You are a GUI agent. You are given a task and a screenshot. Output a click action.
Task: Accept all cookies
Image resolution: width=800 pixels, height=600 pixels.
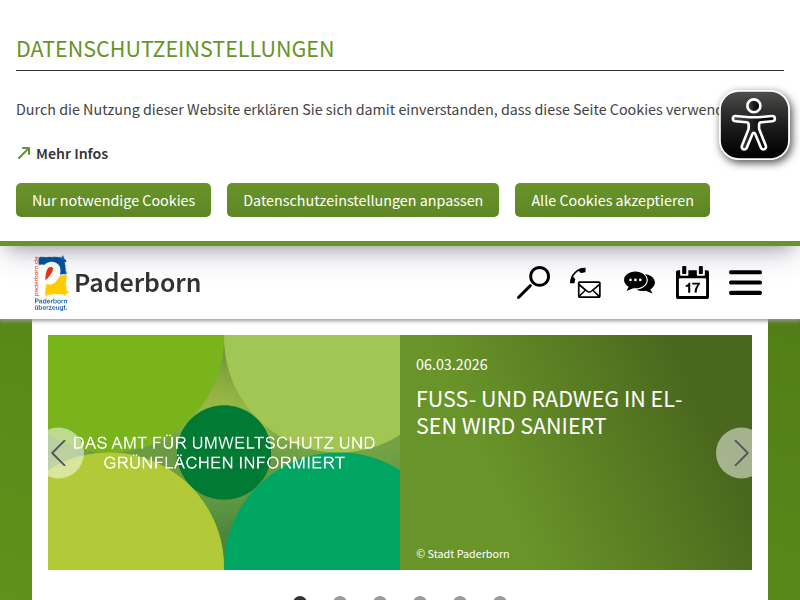click(x=612, y=200)
